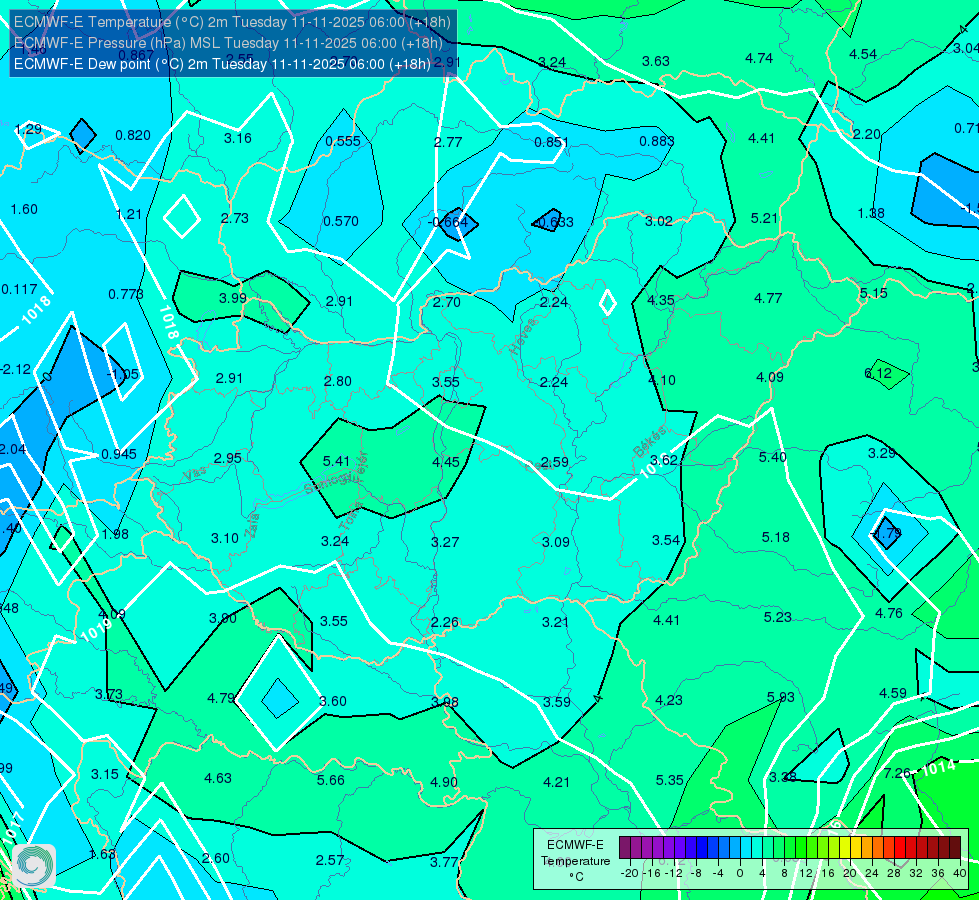Click the 4.79 temperature value
The width and height of the screenshot is (979, 900).
[221, 698]
